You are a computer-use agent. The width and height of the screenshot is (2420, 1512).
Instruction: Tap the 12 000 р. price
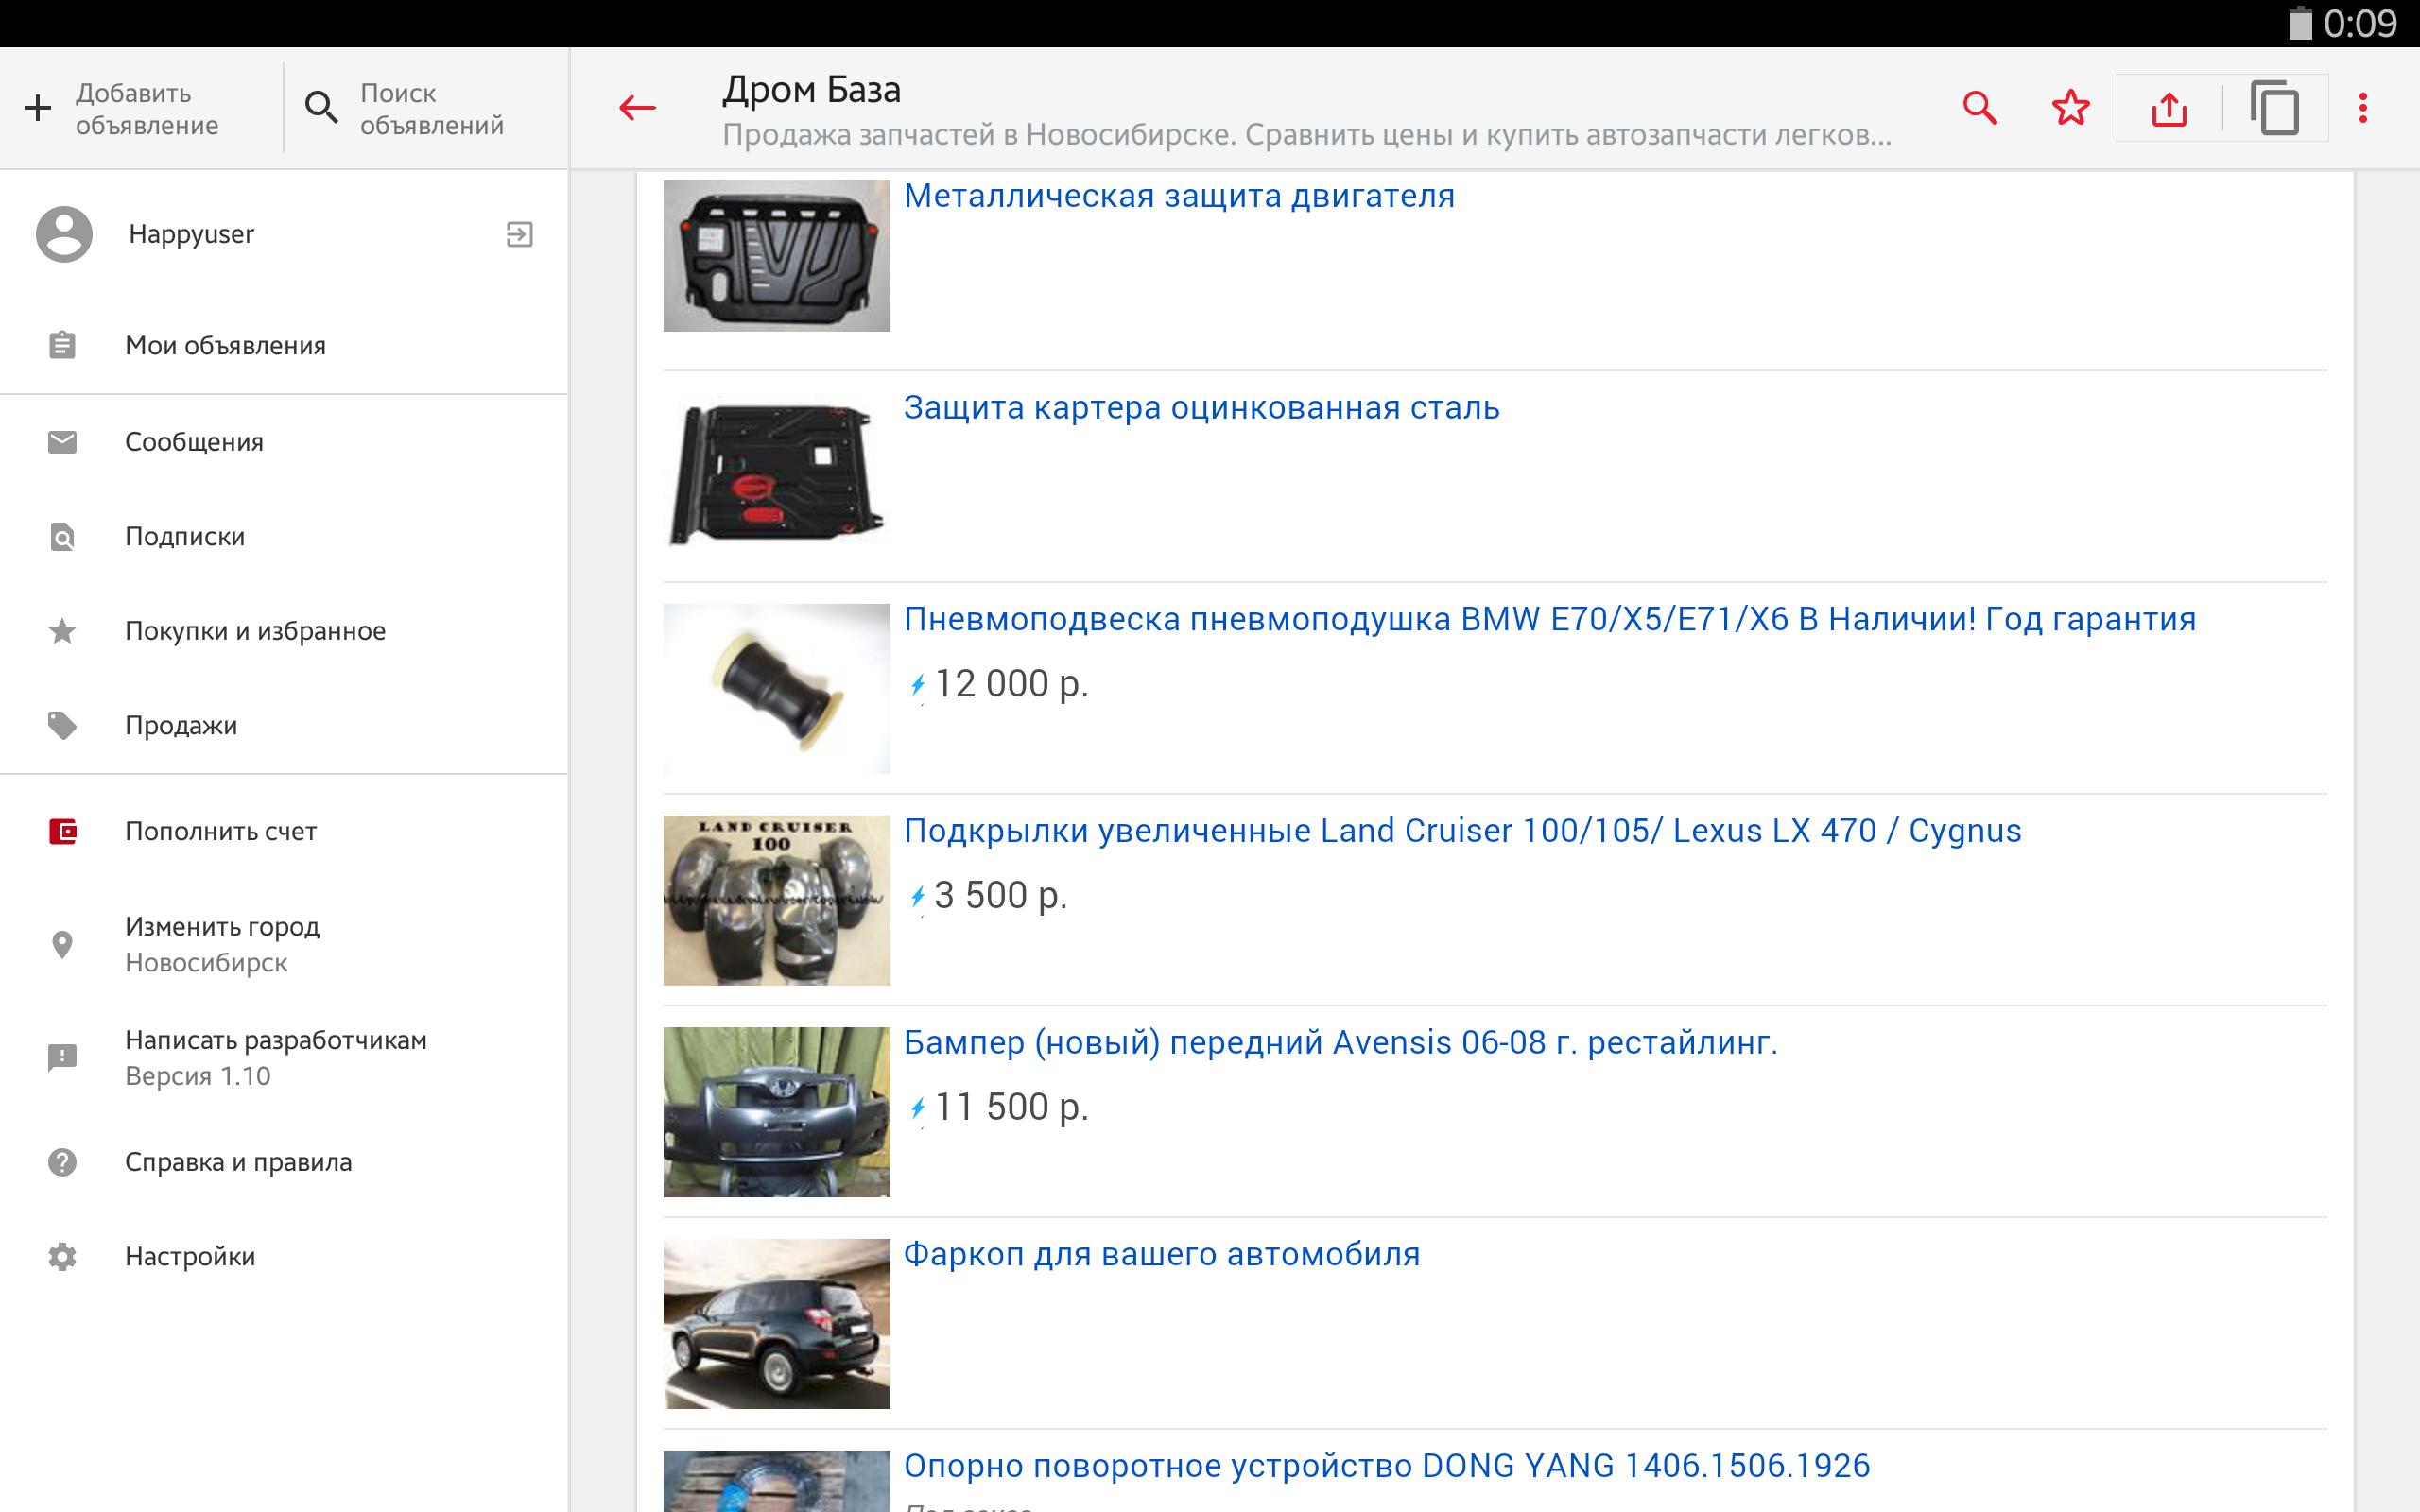[x=1011, y=685]
